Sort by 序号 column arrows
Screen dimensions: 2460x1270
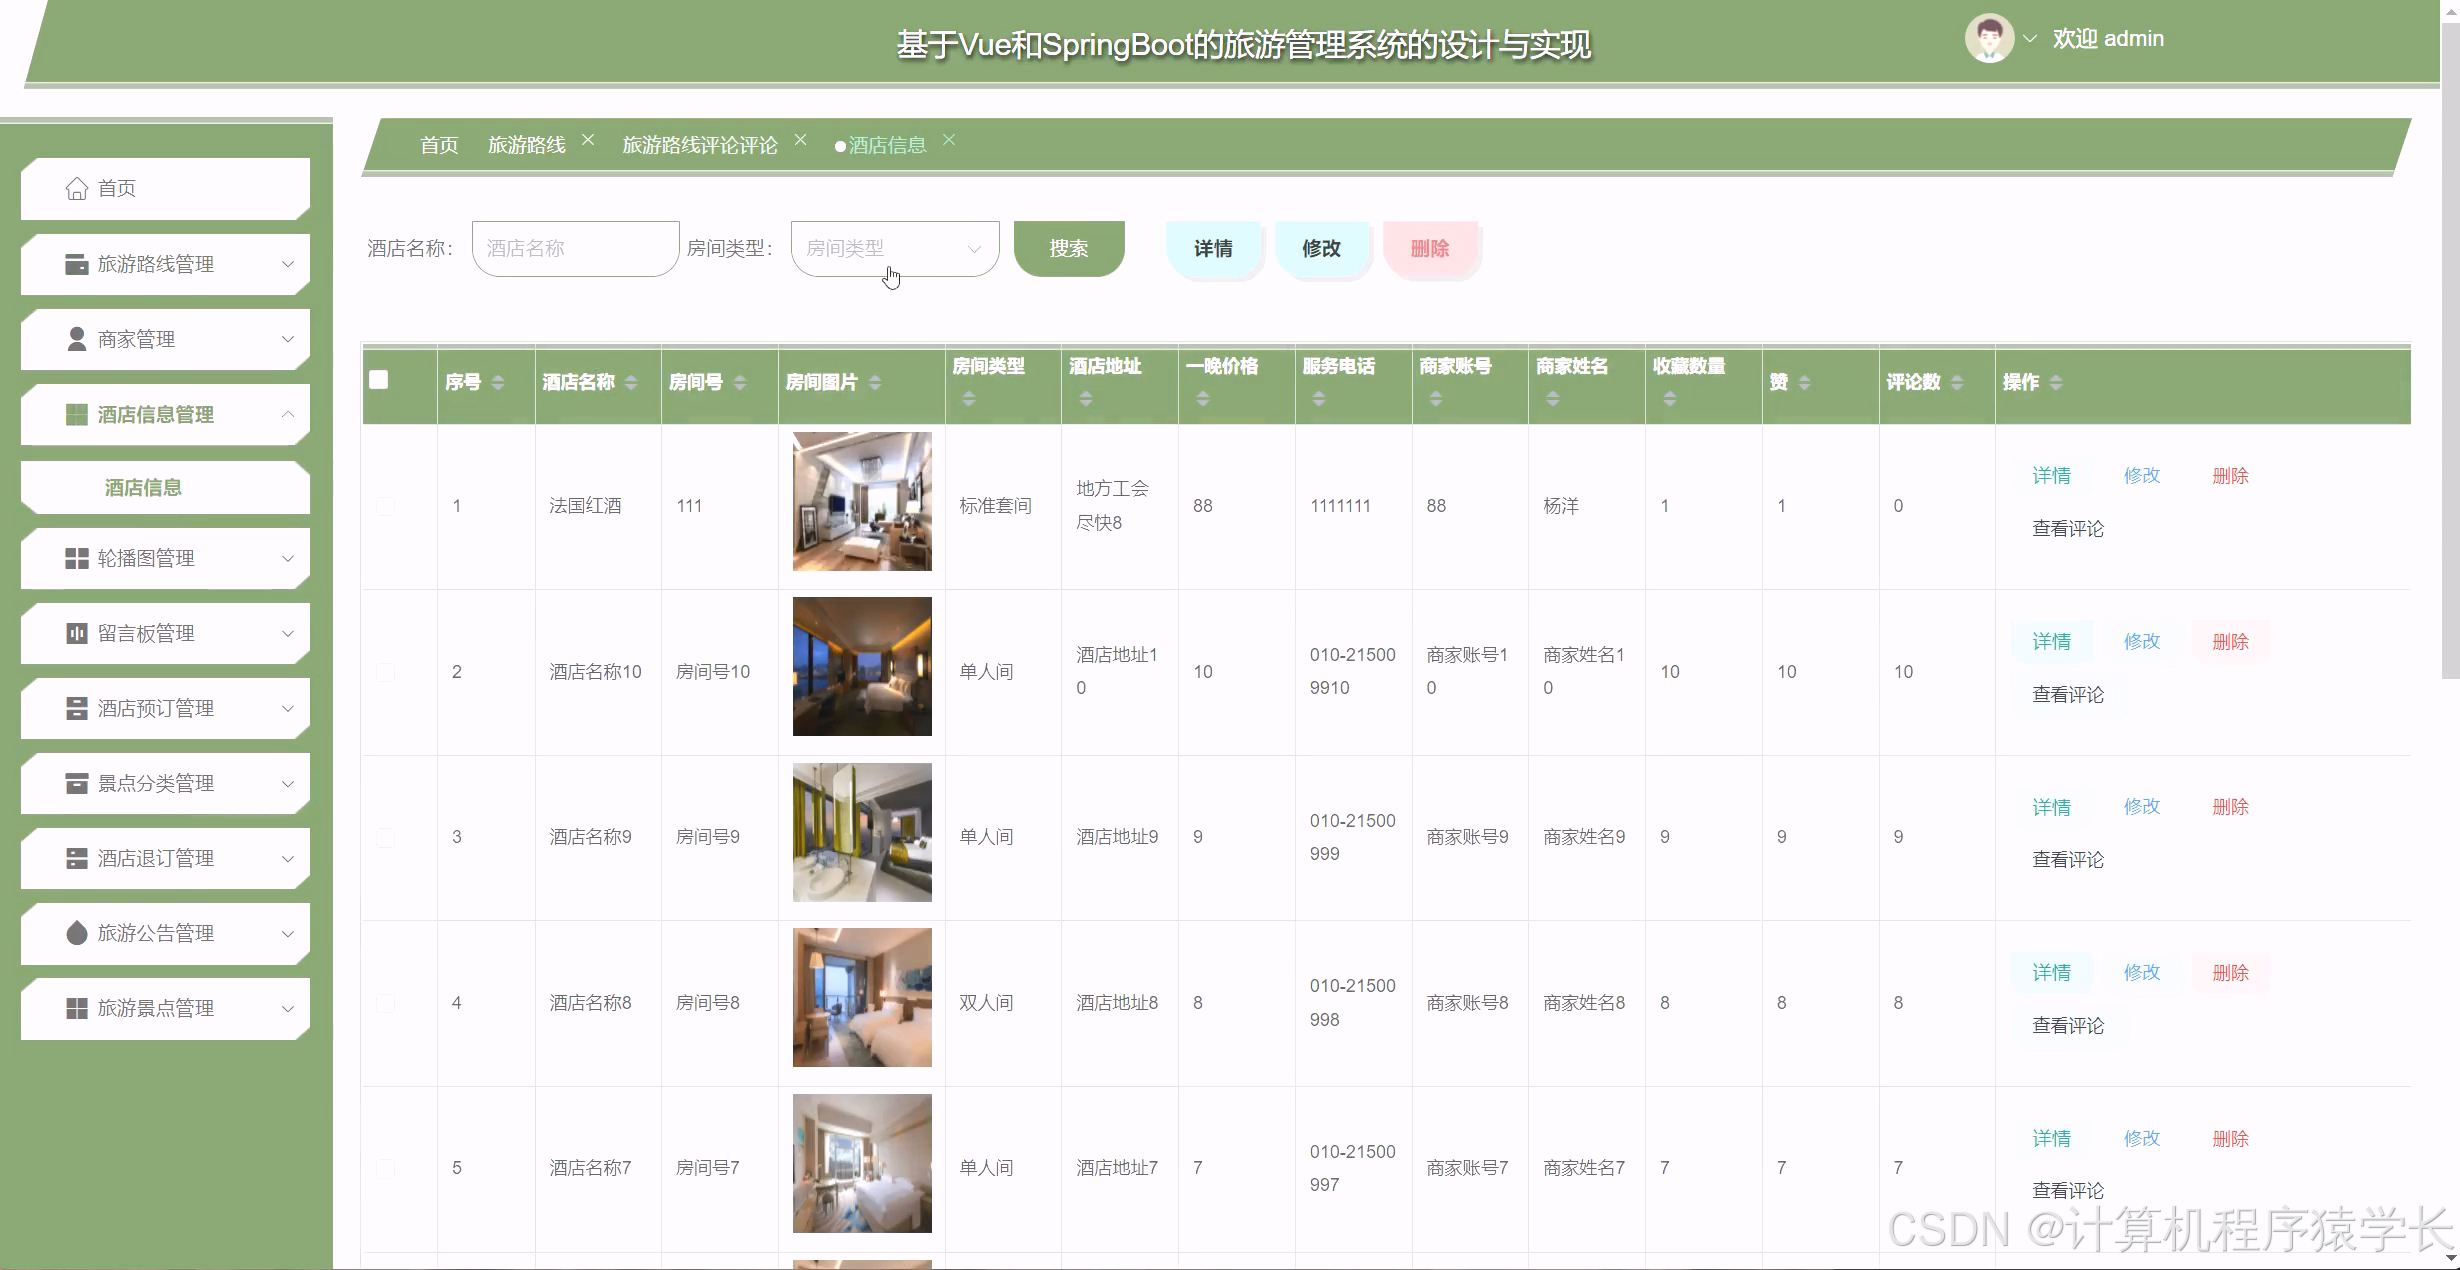coord(497,382)
